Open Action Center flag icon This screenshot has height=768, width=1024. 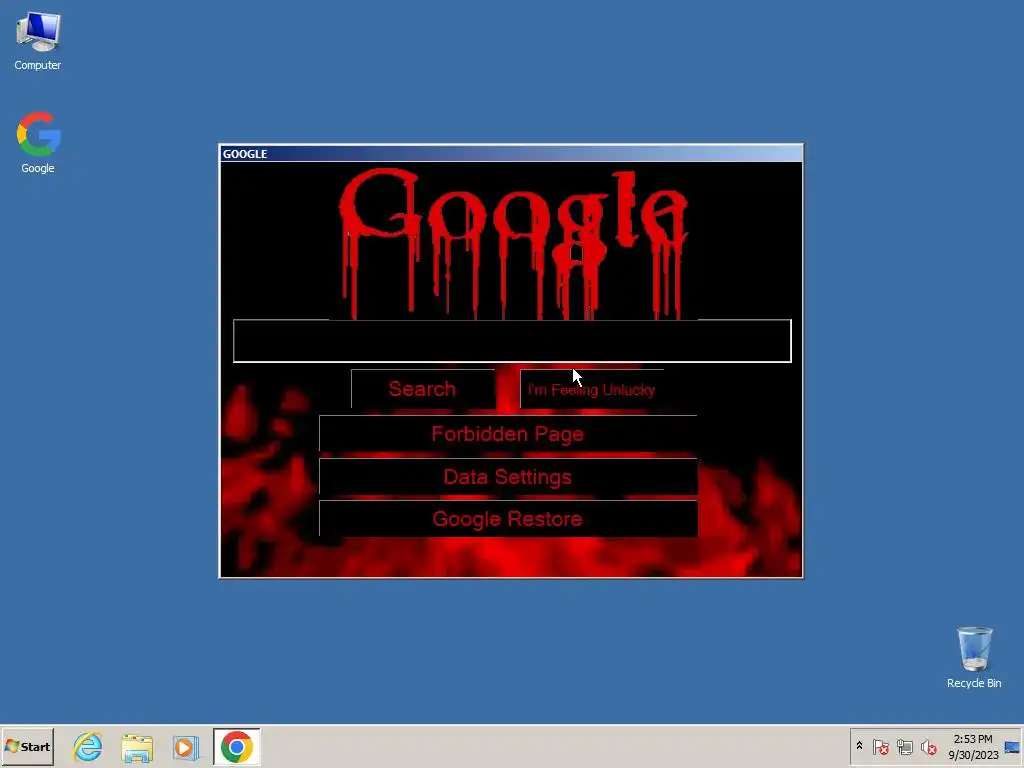(880, 746)
